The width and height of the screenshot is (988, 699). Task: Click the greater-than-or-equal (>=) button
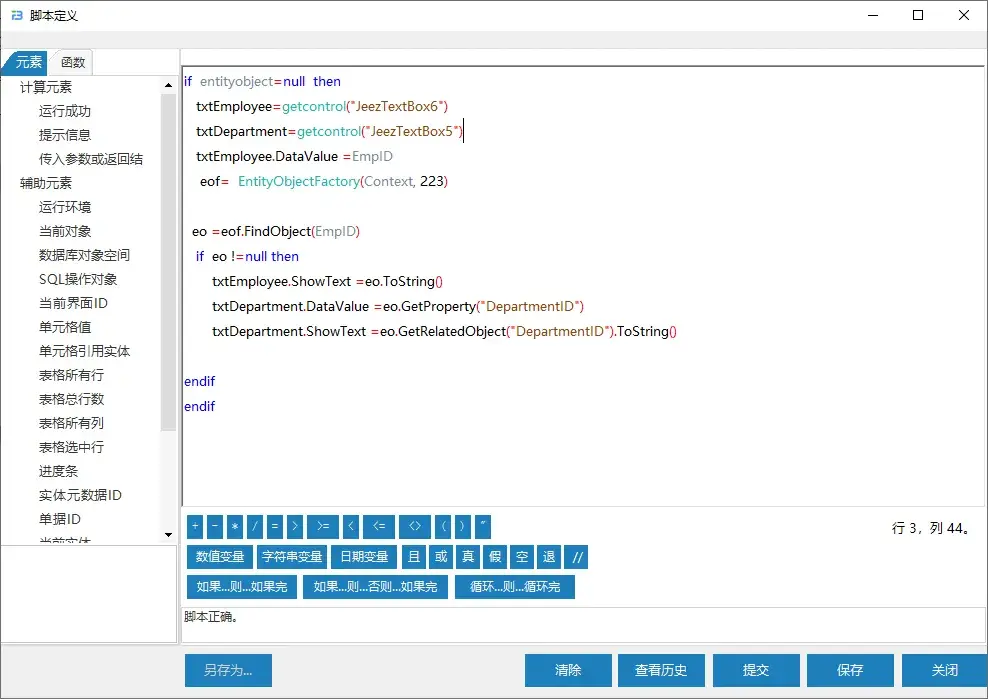tap(322, 527)
